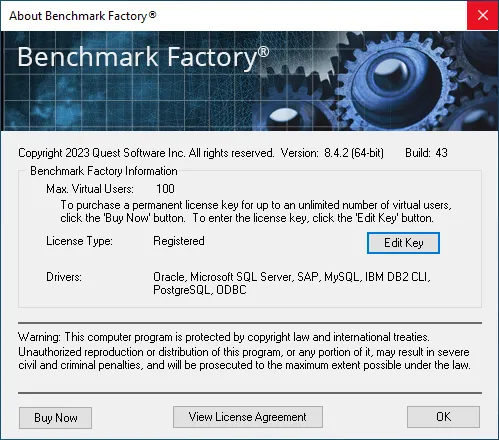Click the Benchmark Factory banner heading

click(143, 57)
